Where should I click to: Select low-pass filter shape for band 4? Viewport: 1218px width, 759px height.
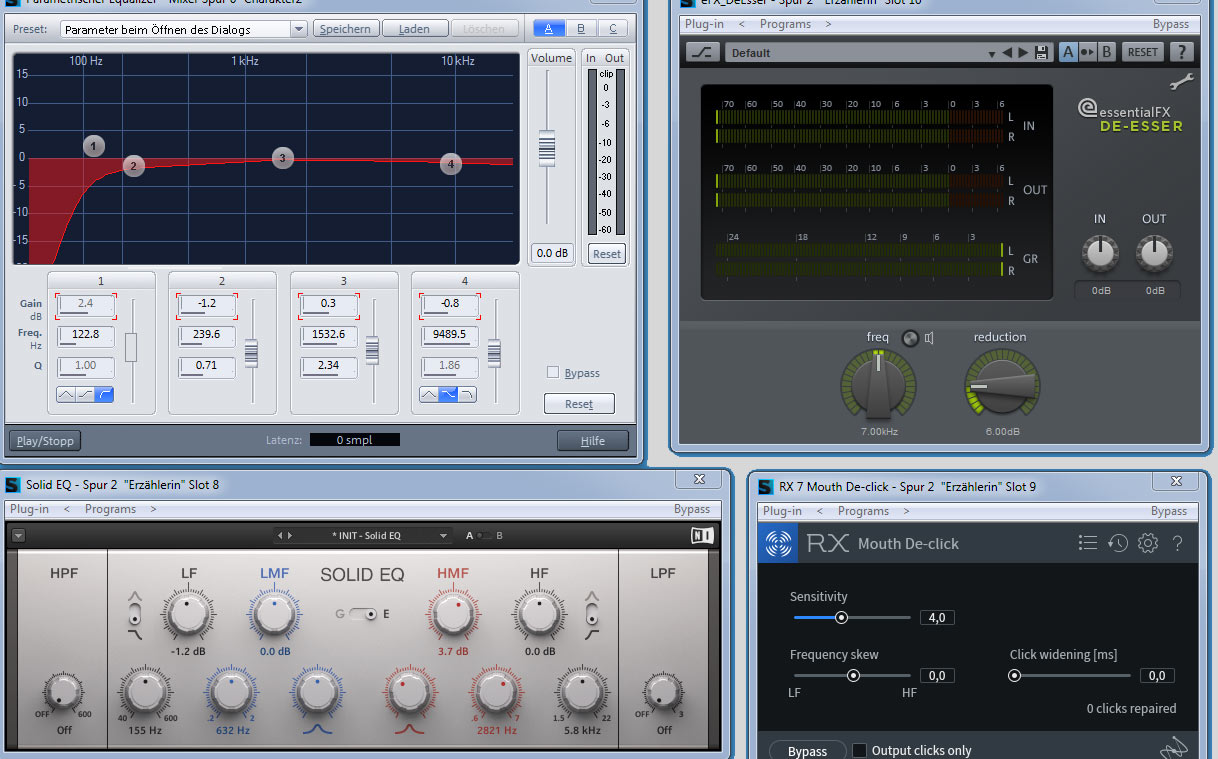coord(467,395)
